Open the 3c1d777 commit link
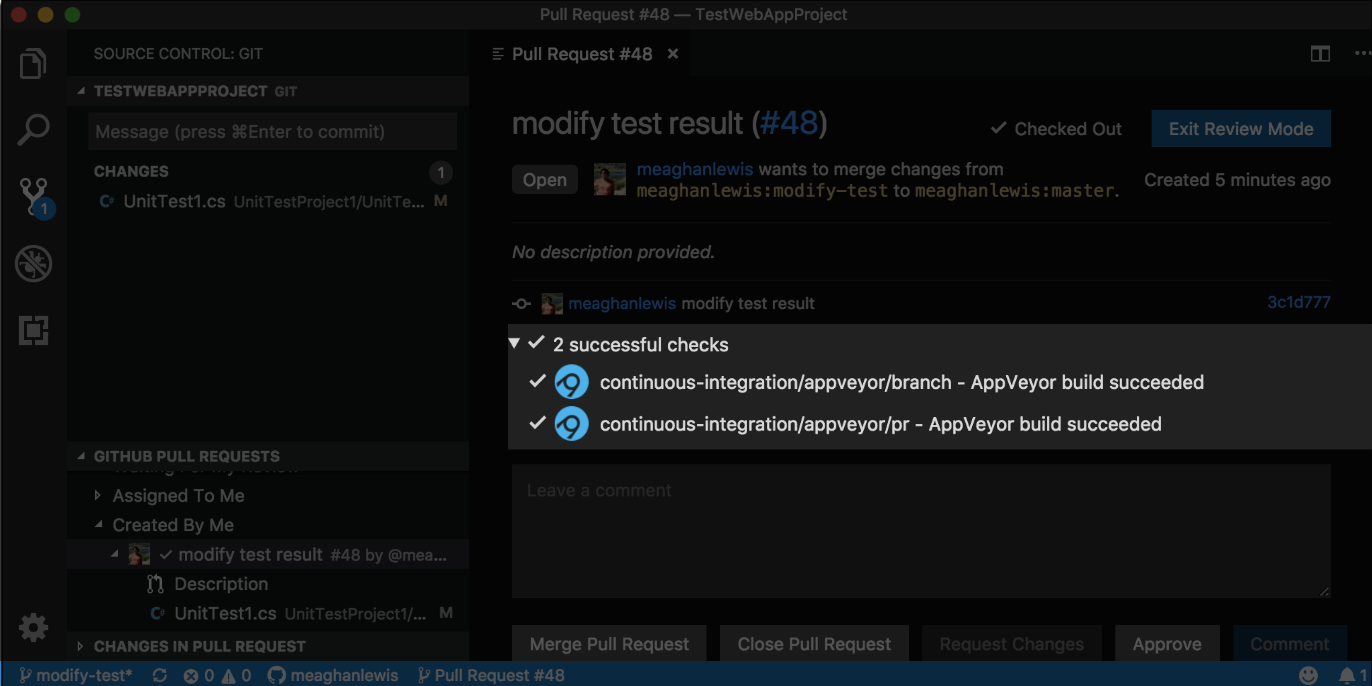Image resolution: width=1372 pixels, height=686 pixels. pos(1298,303)
